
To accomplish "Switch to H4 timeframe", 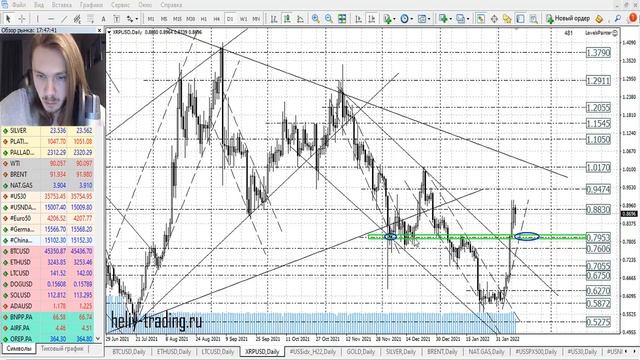I will pyautogui.click(x=217, y=19).
